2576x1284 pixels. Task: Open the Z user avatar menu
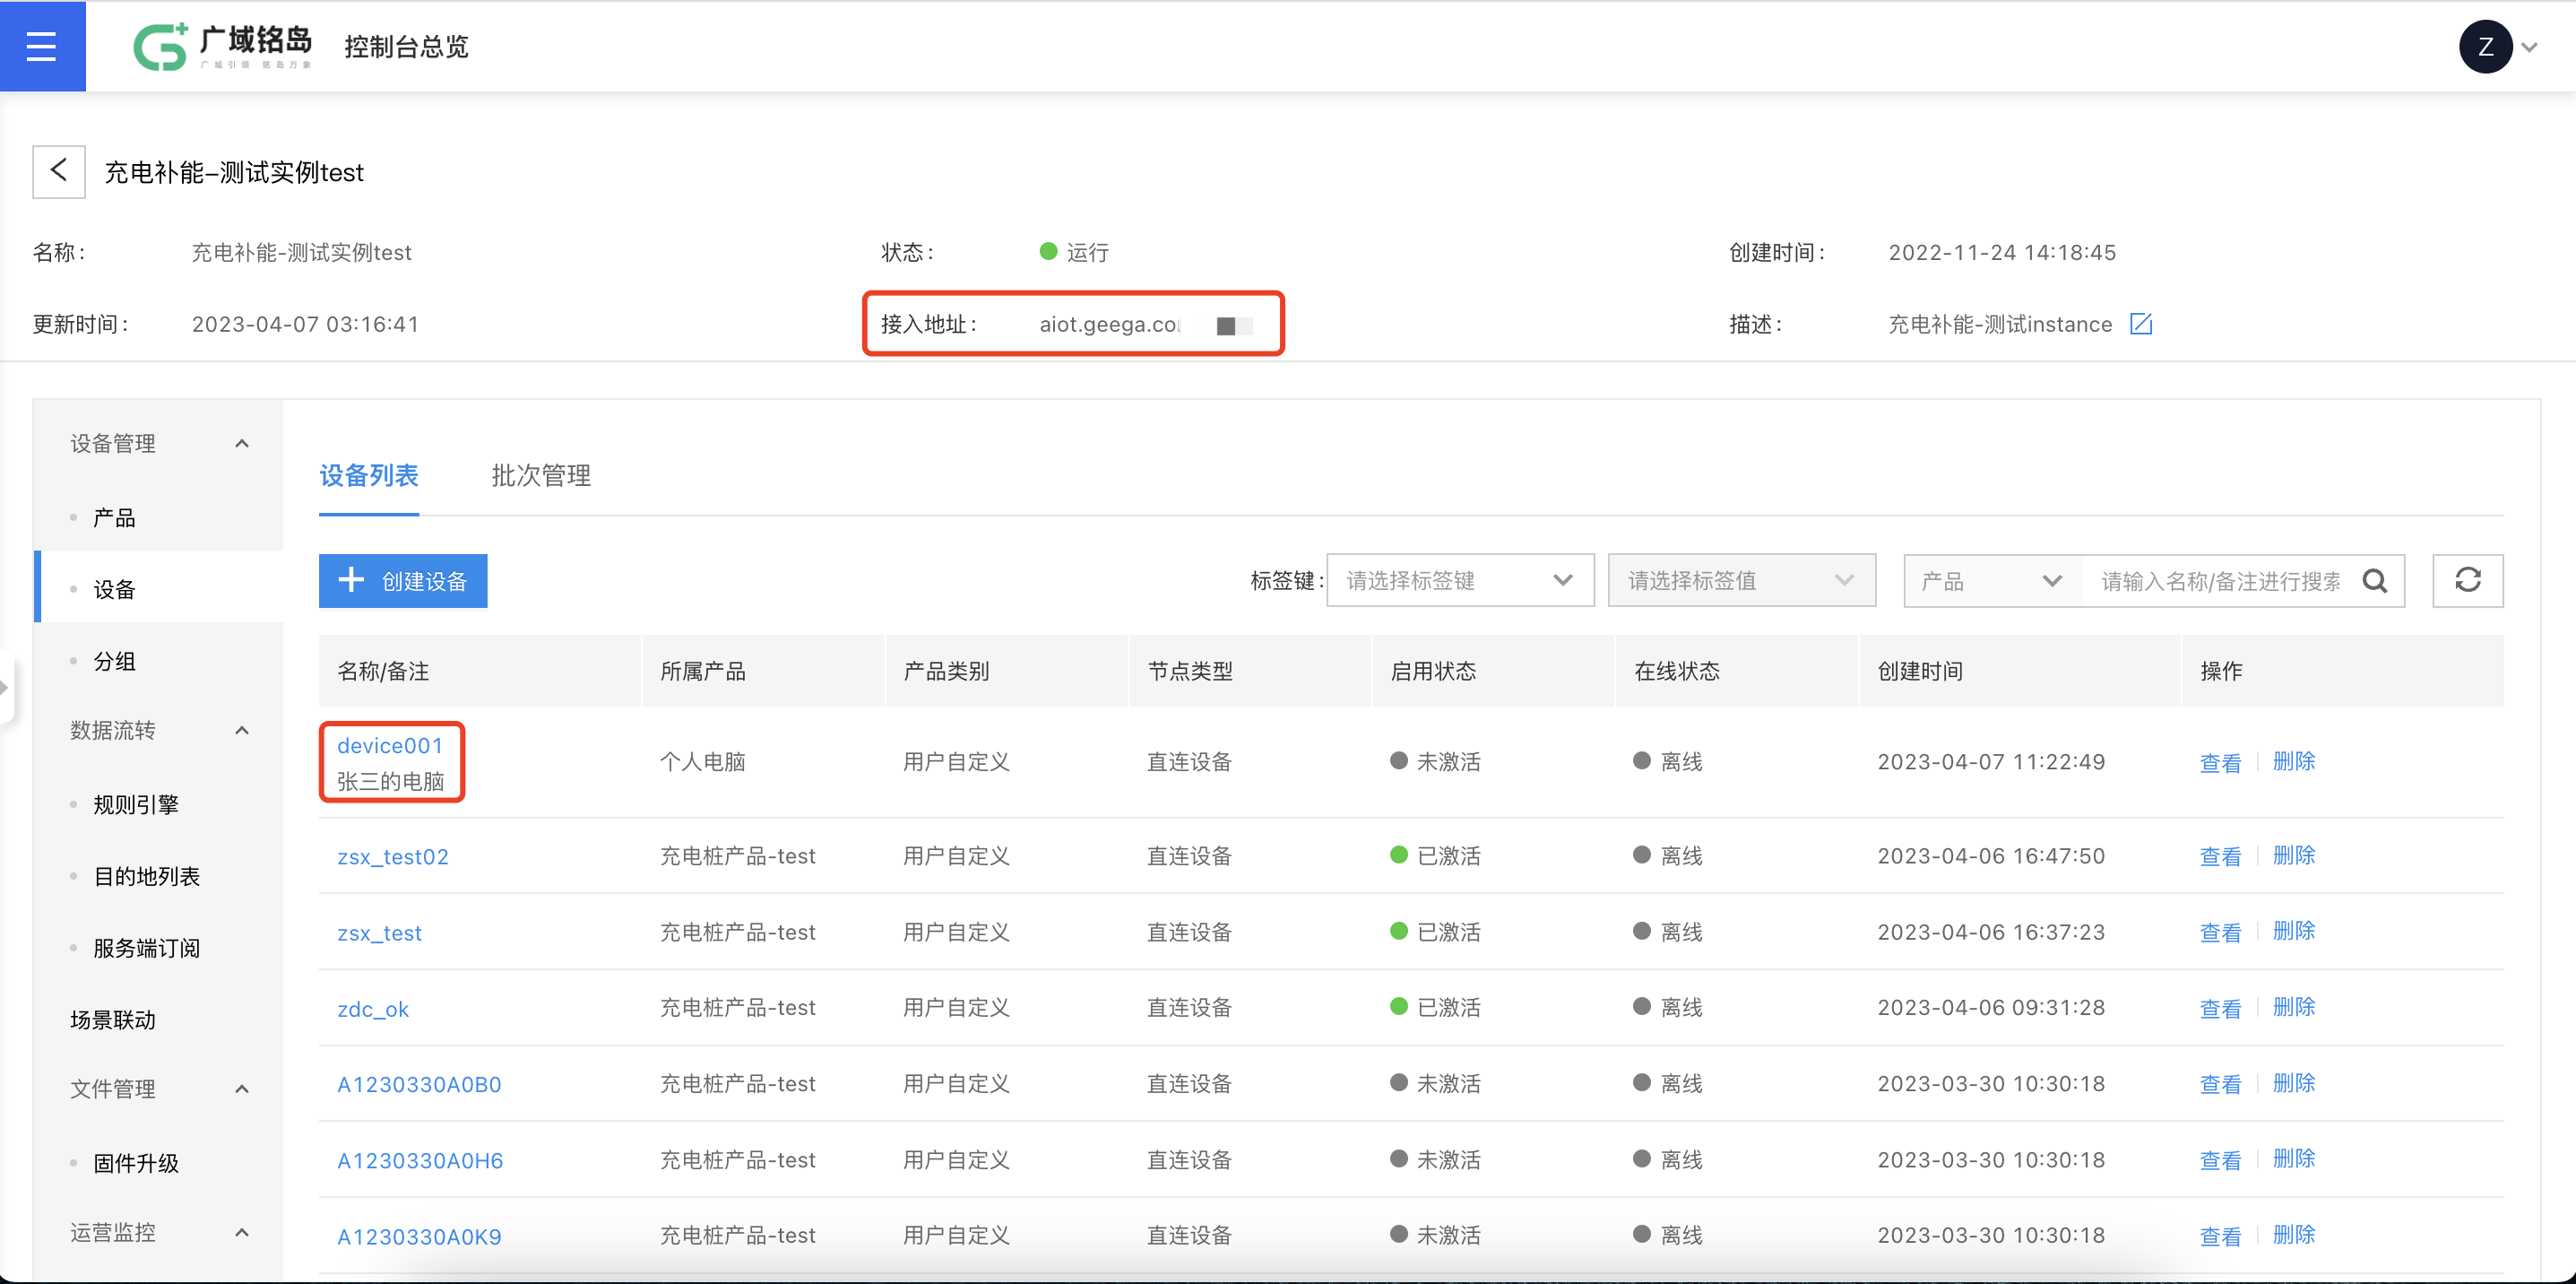point(2485,46)
